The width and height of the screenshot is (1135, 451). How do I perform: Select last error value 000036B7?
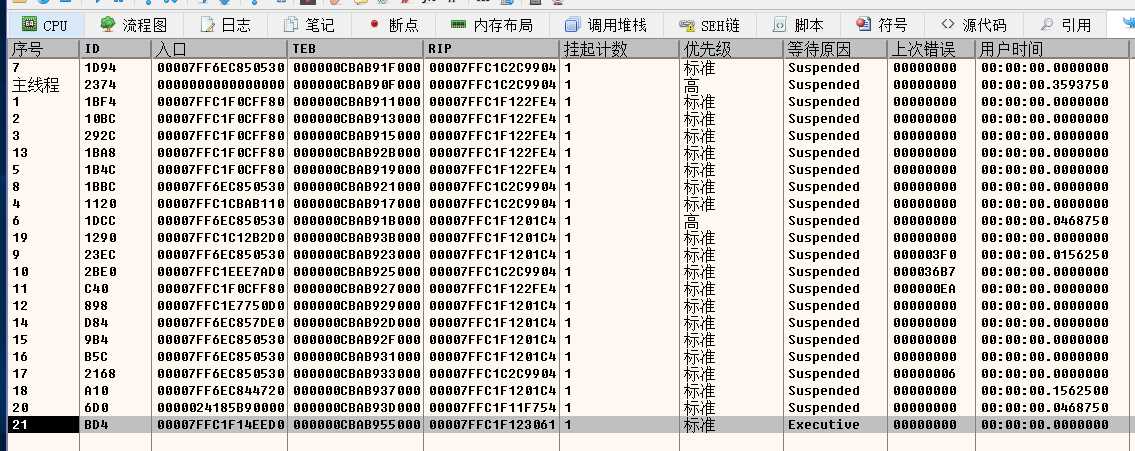(x=924, y=272)
